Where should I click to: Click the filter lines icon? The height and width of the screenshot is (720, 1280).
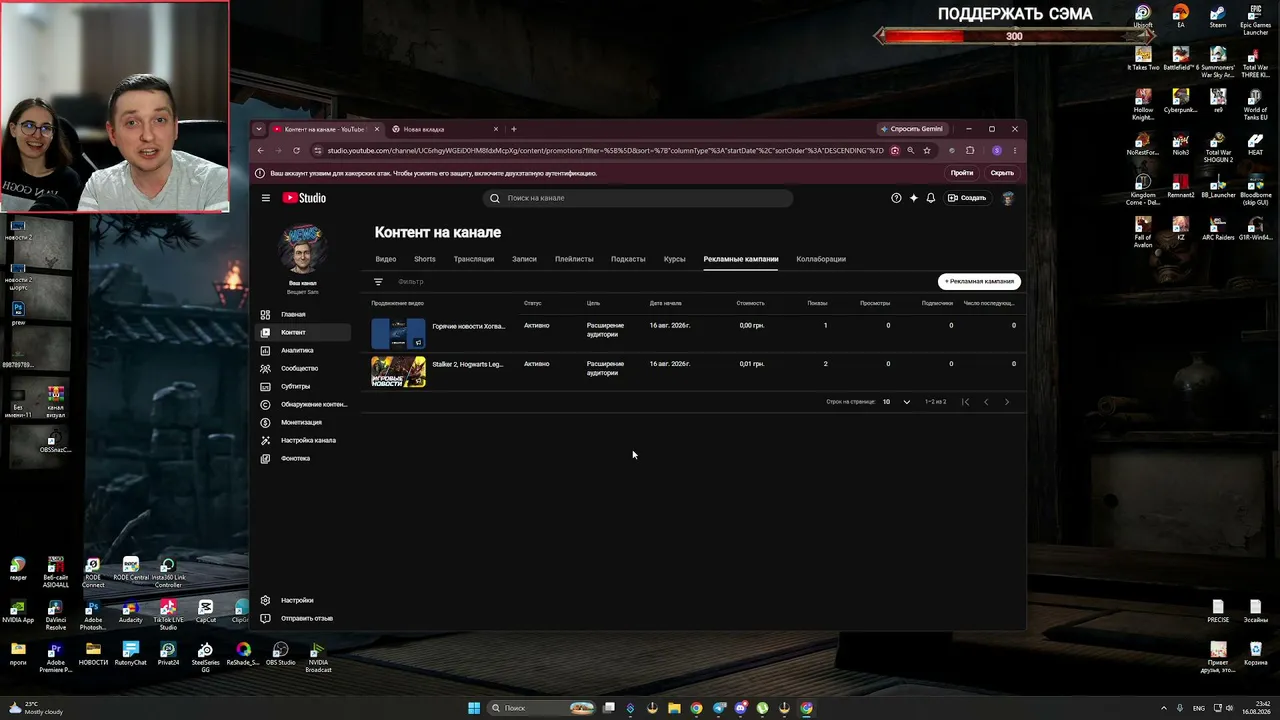(378, 282)
